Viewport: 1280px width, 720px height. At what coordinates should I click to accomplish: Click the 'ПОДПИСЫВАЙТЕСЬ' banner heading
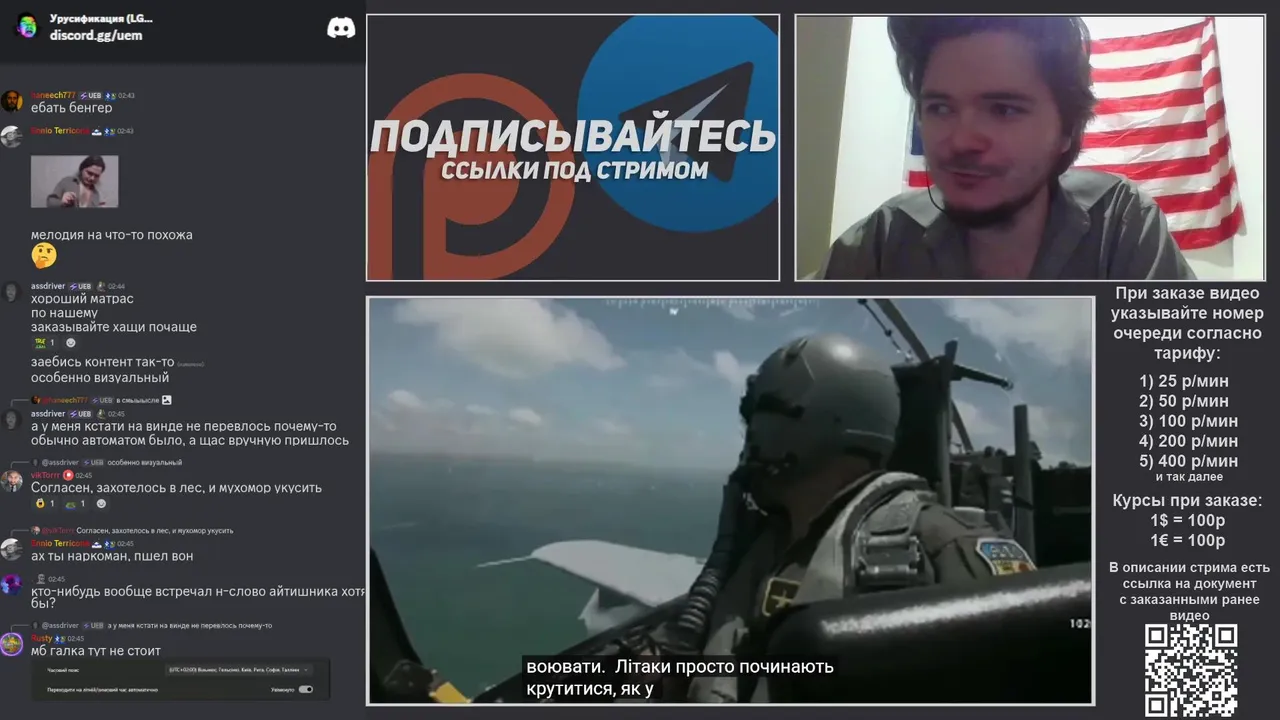pyautogui.click(x=573, y=135)
